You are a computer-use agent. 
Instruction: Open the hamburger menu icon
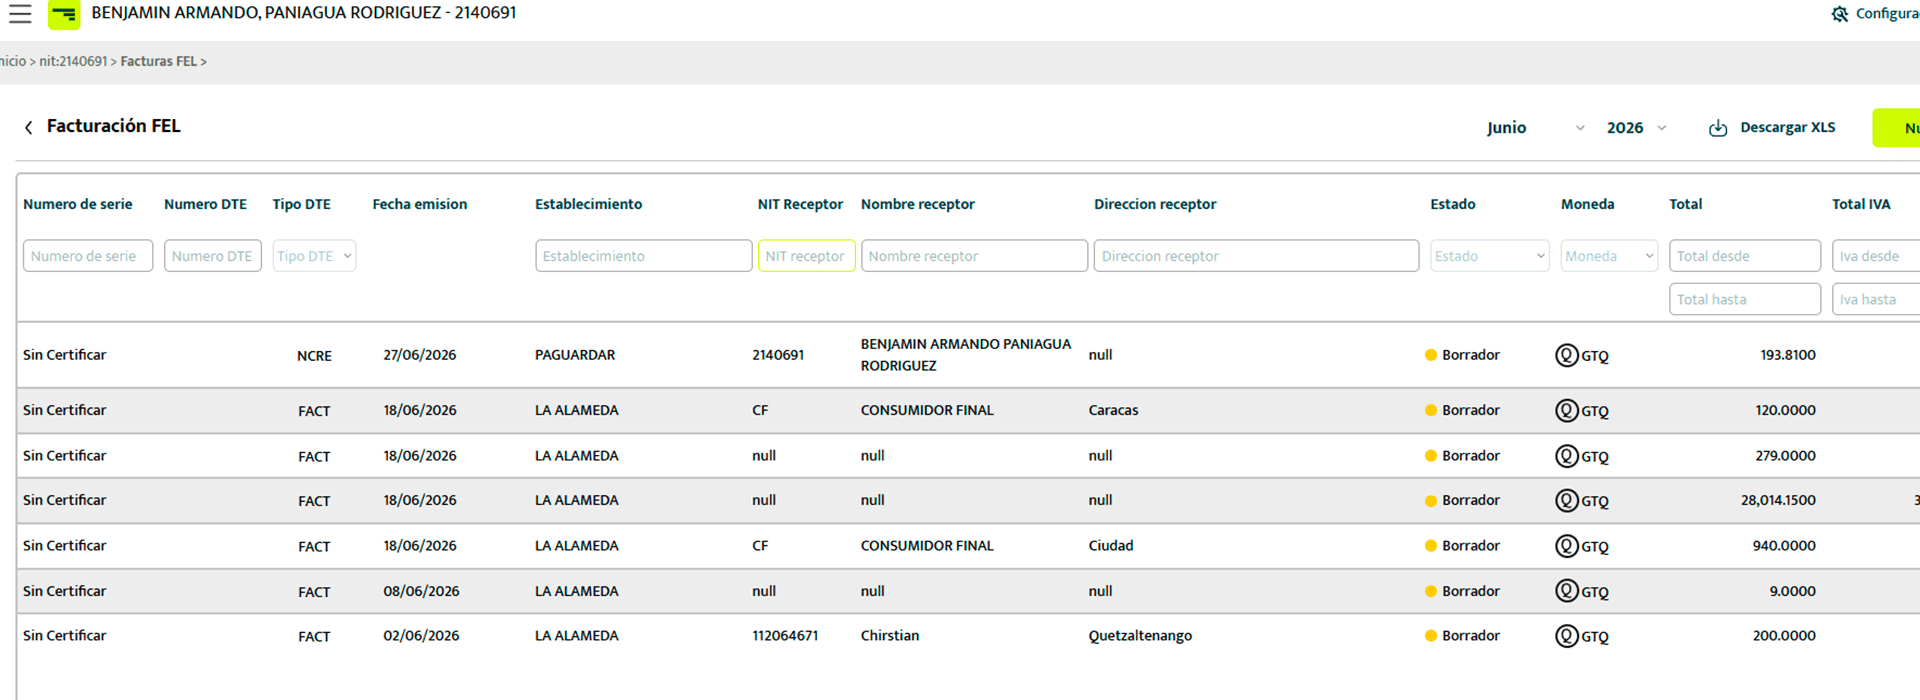tap(20, 14)
